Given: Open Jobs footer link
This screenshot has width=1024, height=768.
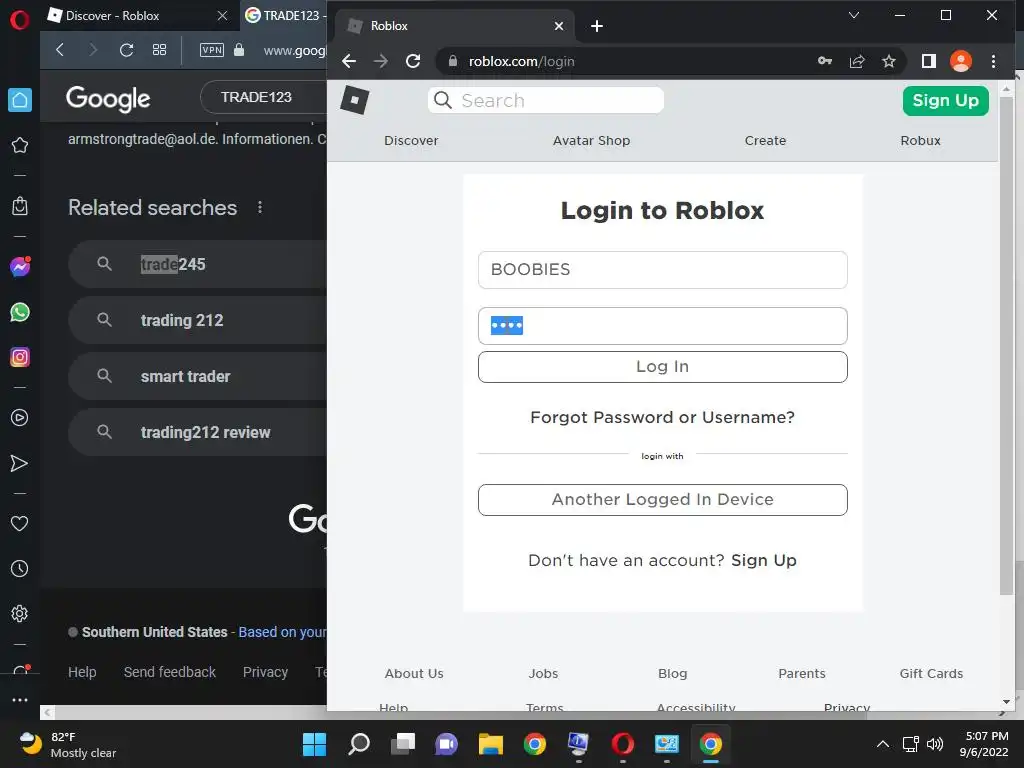Looking at the screenshot, I should pos(543,673).
